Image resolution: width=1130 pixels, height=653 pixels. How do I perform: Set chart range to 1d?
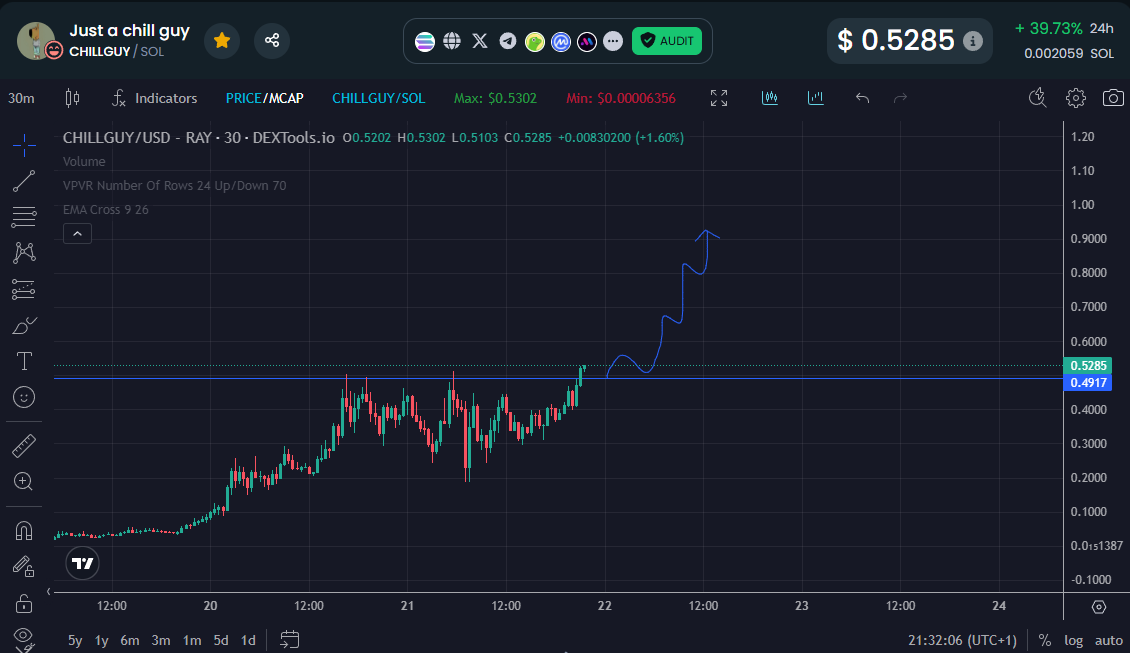click(248, 640)
